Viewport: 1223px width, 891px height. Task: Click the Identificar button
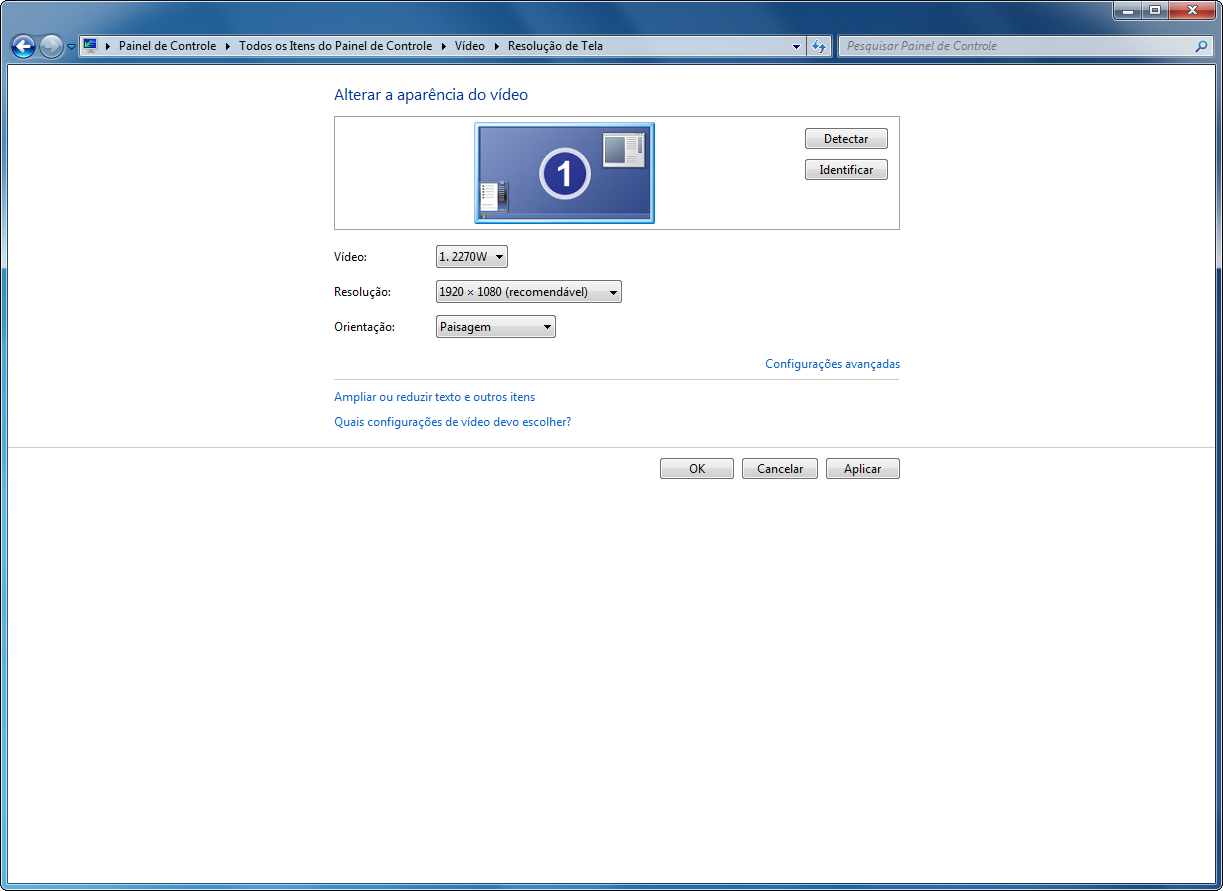[x=846, y=170]
